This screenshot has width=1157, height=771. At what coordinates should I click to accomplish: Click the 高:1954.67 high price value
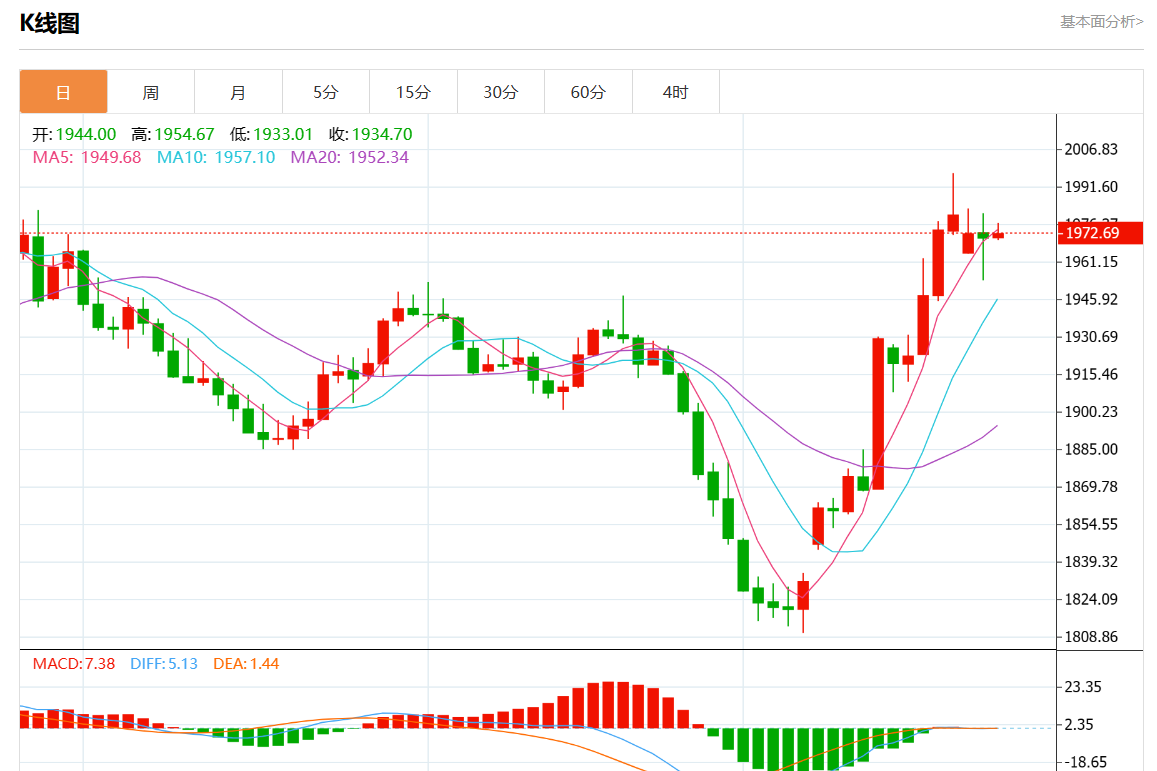tap(173, 134)
